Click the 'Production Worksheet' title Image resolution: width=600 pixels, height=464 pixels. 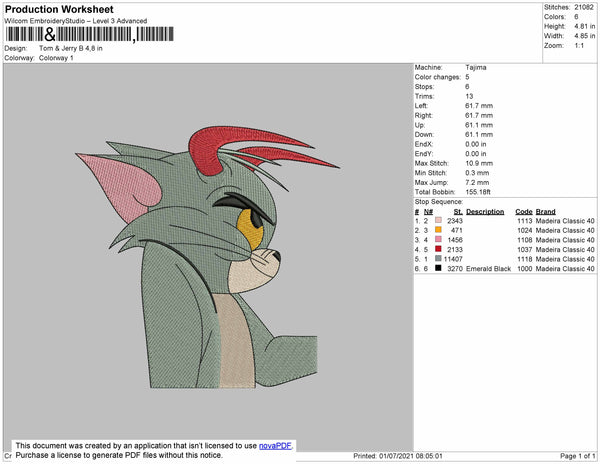59,9
